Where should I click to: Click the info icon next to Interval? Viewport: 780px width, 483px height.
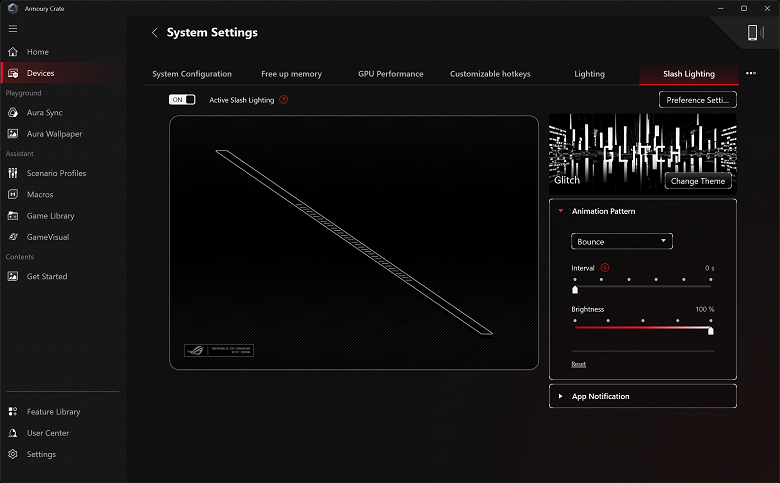click(605, 268)
